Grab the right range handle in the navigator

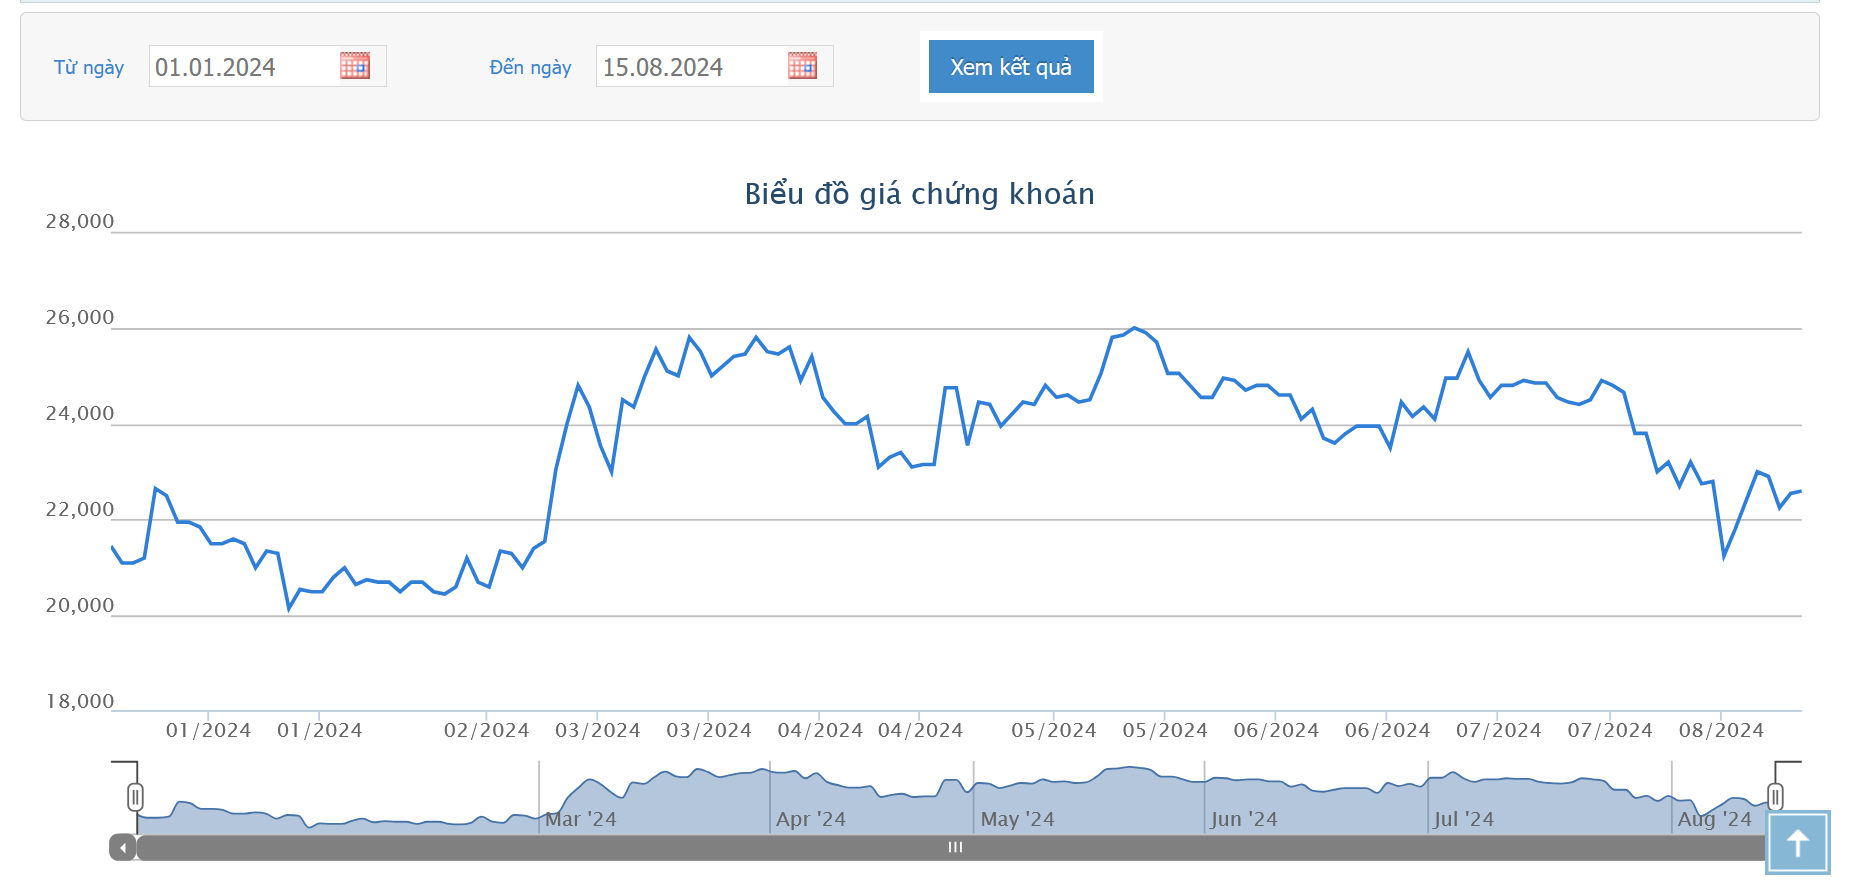click(1775, 797)
